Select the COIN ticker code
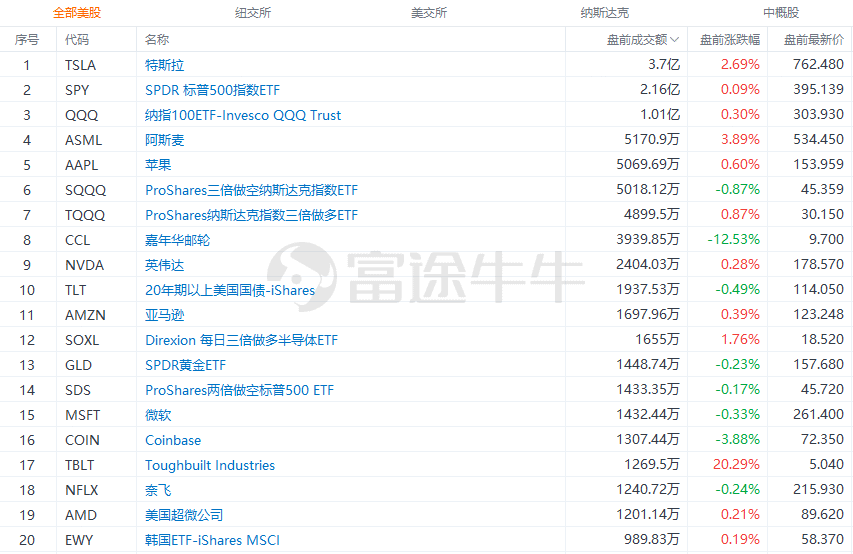This screenshot has width=853, height=554. [82, 440]
